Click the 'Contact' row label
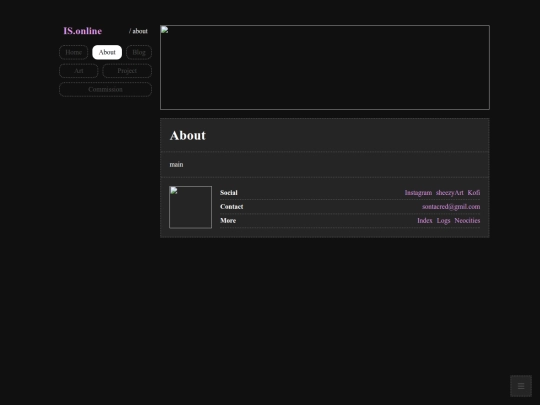 click(231, 207)
